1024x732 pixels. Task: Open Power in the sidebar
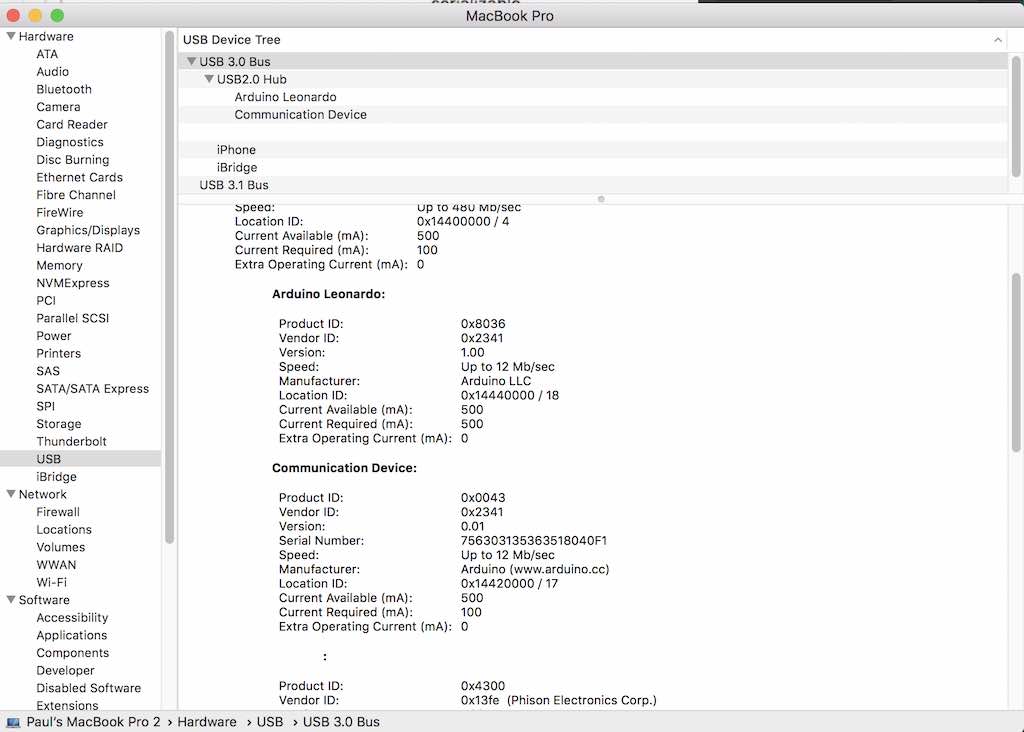point(54,336)
